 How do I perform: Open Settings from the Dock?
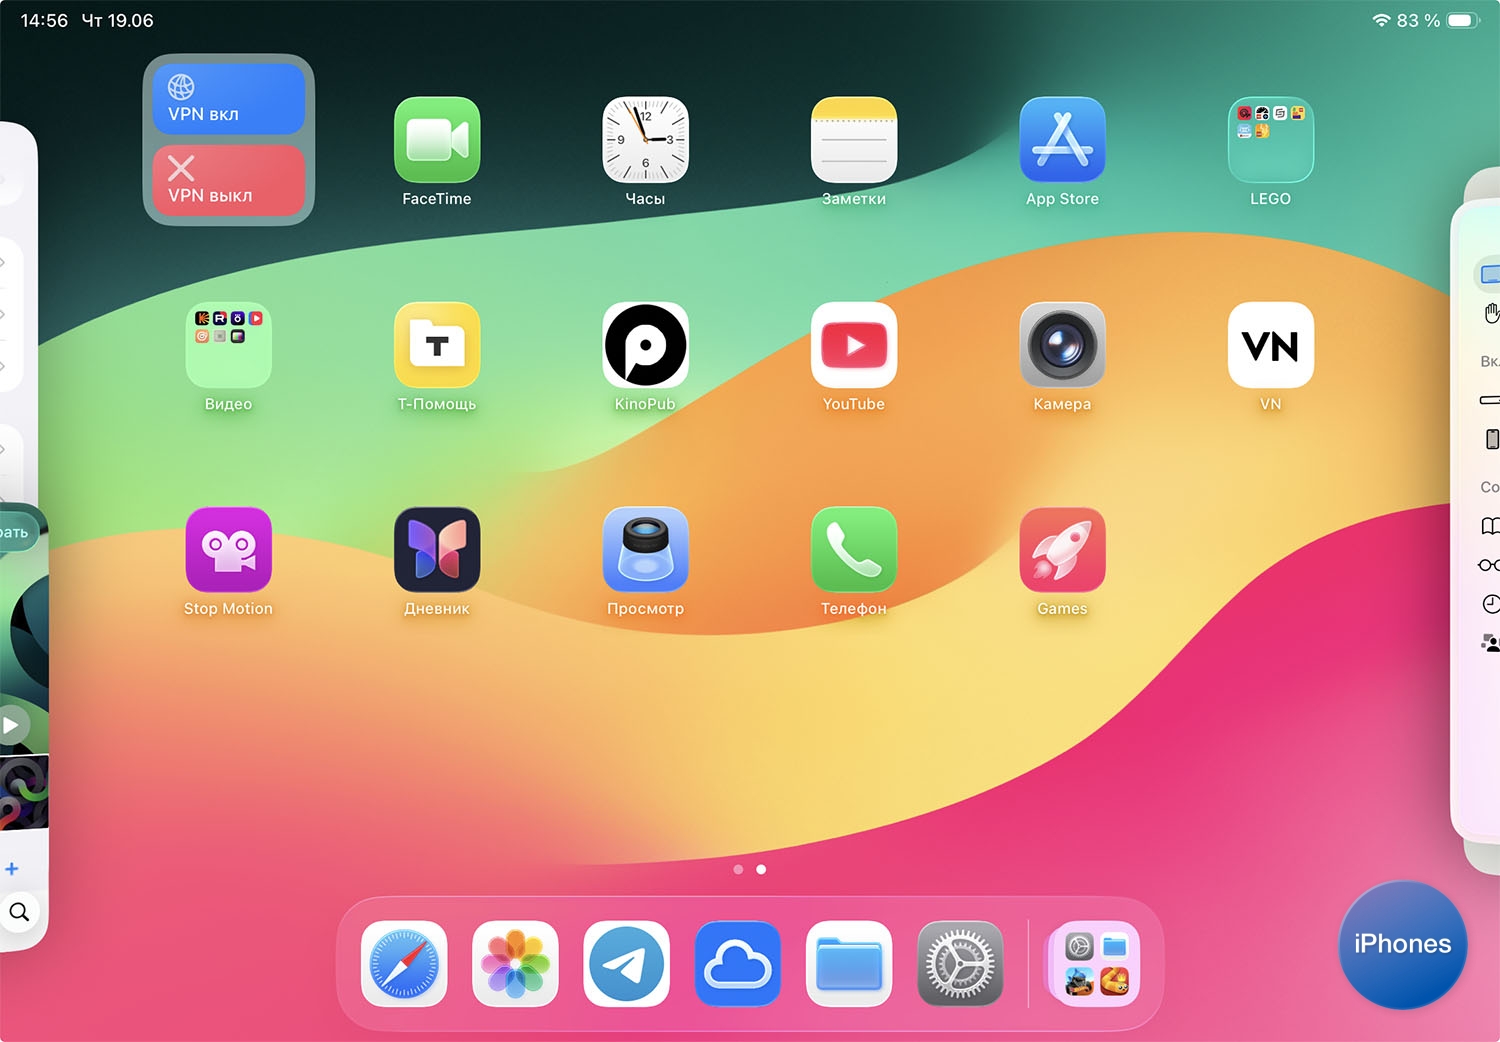coord(960,964)
